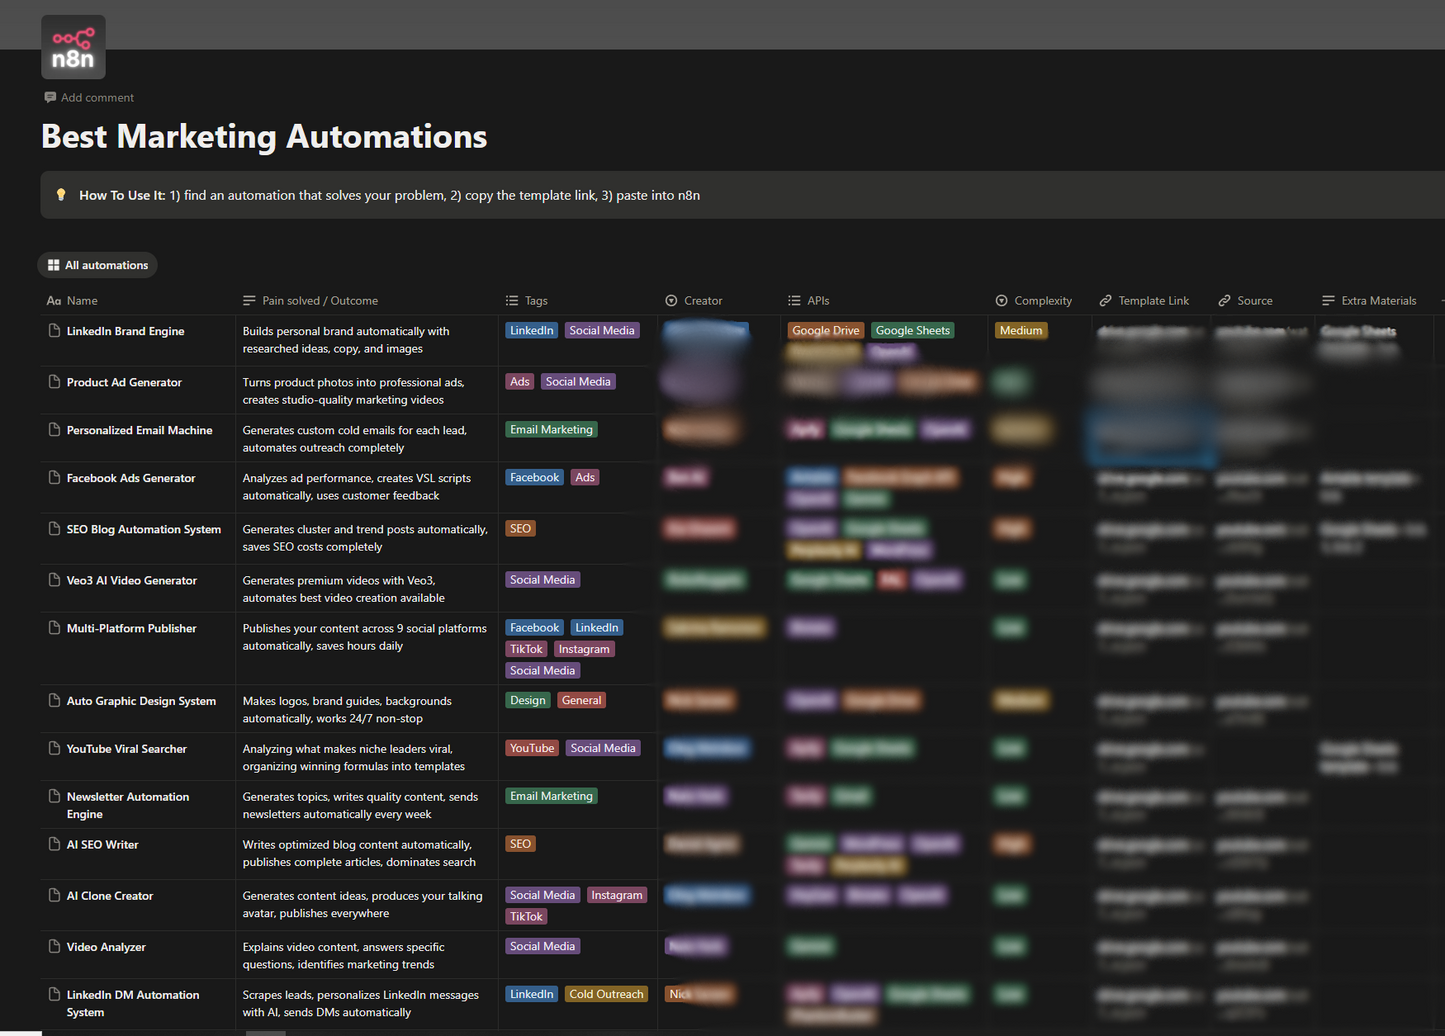The height and width of the screenshot is (1036, 1445).
Task: Click the "Add comment" button
Action: 96,97
